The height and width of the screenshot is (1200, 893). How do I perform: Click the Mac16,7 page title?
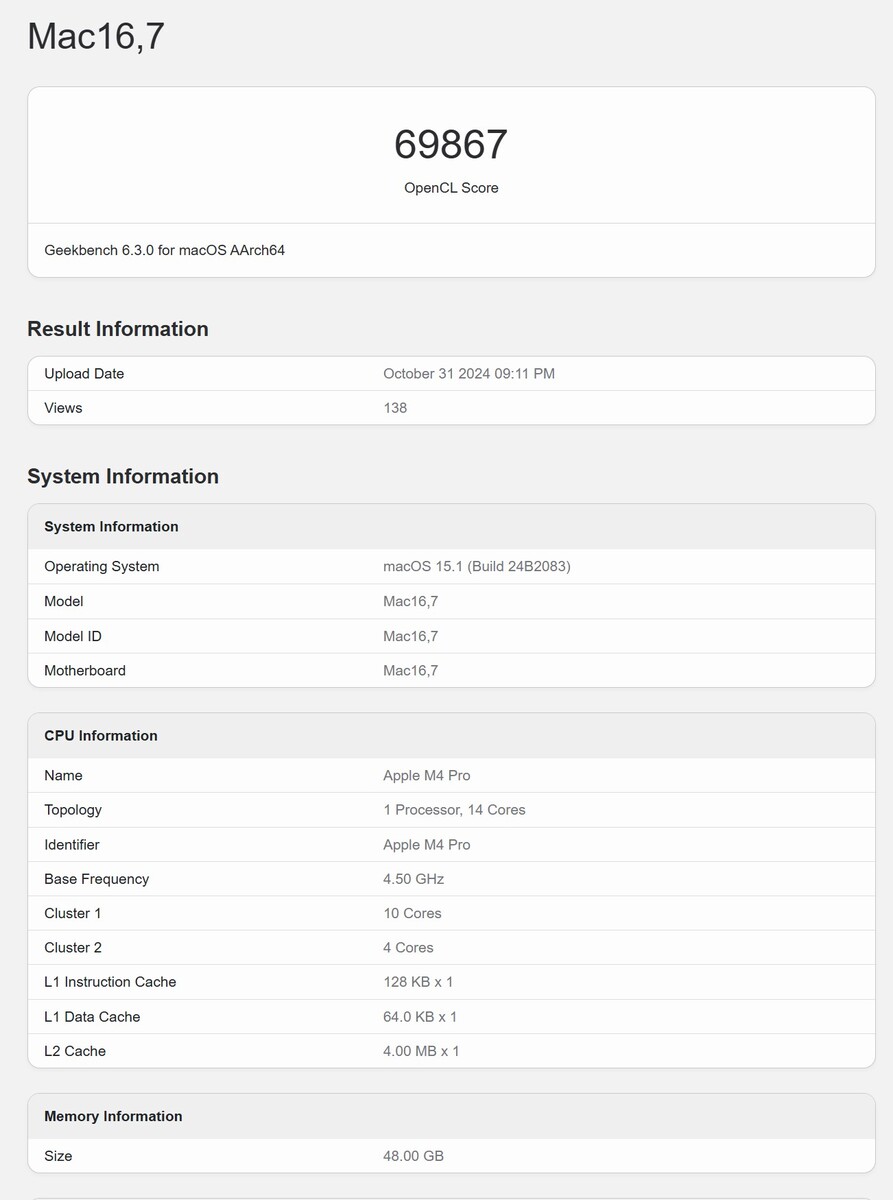96,37
